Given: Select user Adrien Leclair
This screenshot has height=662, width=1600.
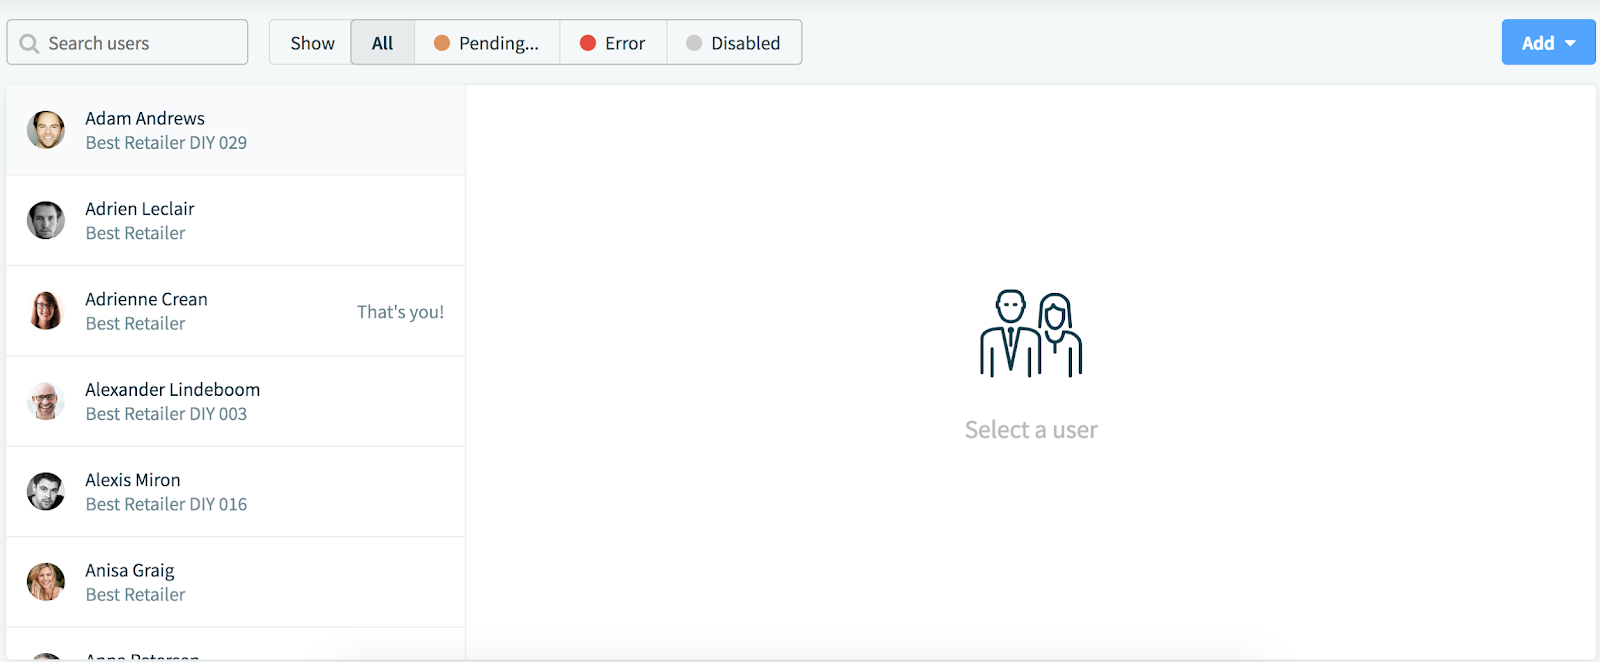Looking at the screenshot, I should point(236,220).
